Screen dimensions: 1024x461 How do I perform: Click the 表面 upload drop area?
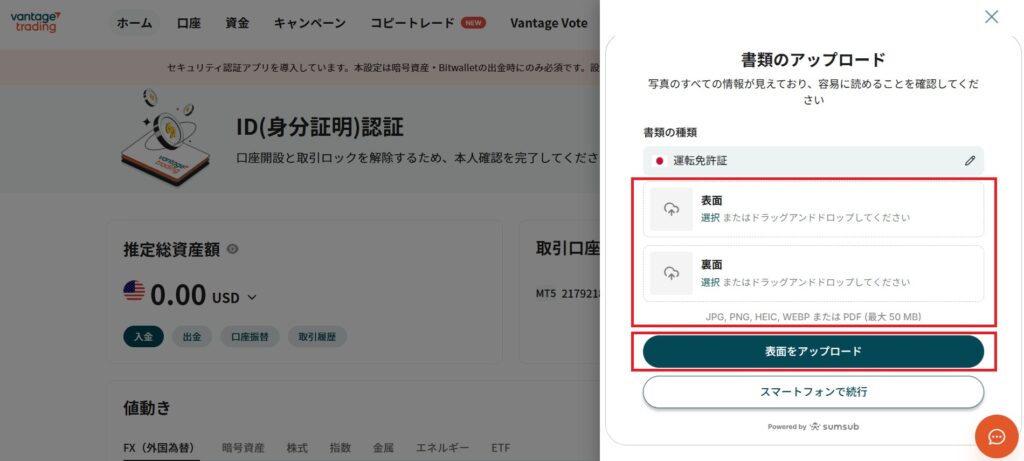(813, 210)
